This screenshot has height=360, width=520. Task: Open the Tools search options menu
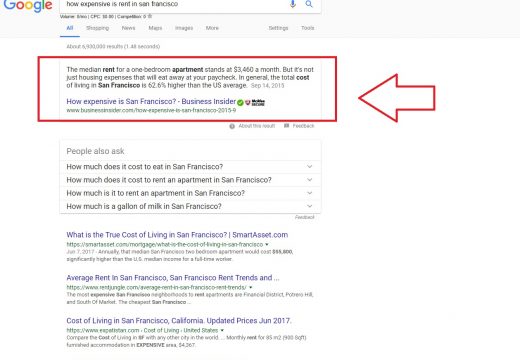click(x=307, y=28)
